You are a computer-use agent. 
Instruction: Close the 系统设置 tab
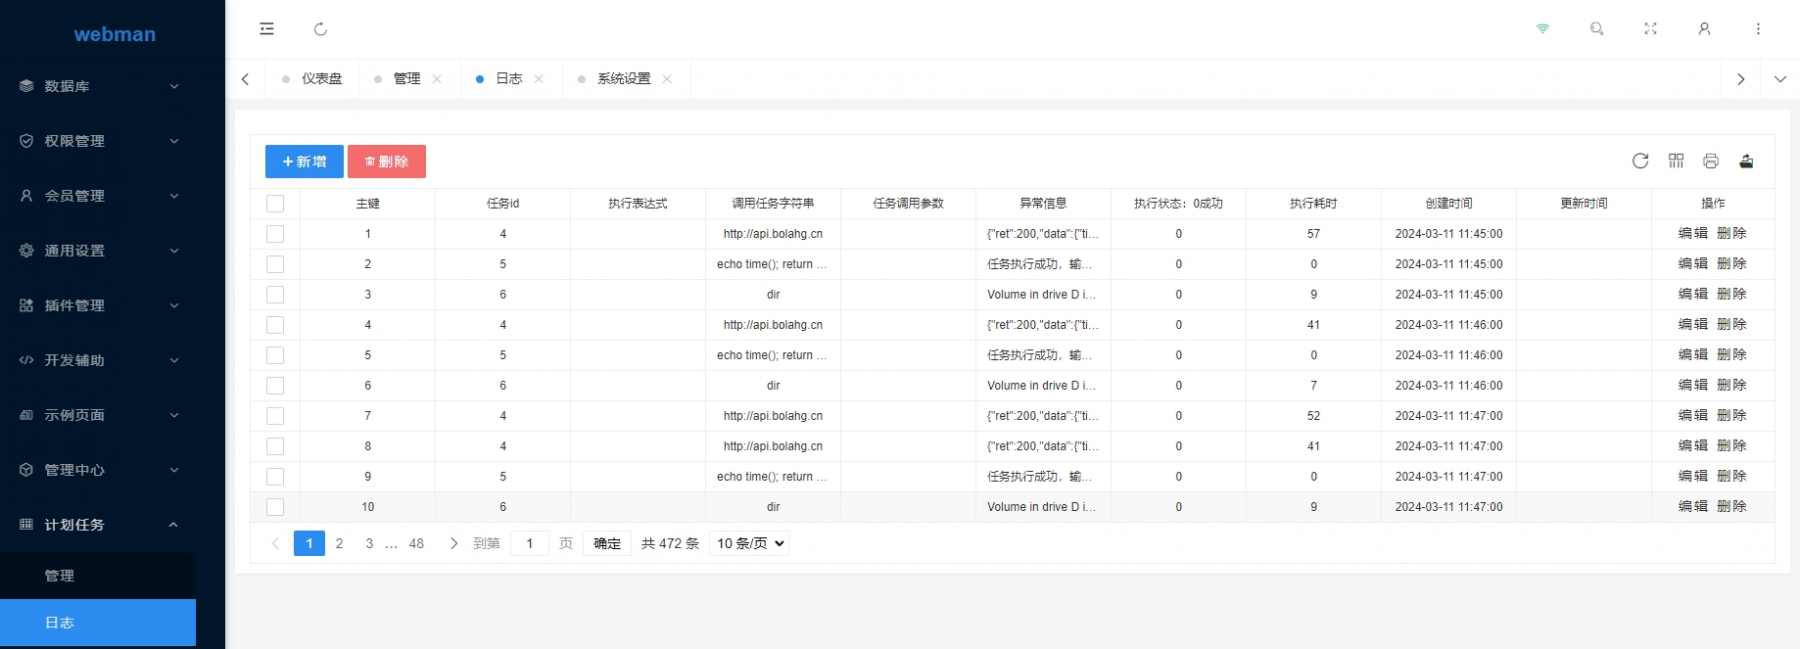click(667, 79)
